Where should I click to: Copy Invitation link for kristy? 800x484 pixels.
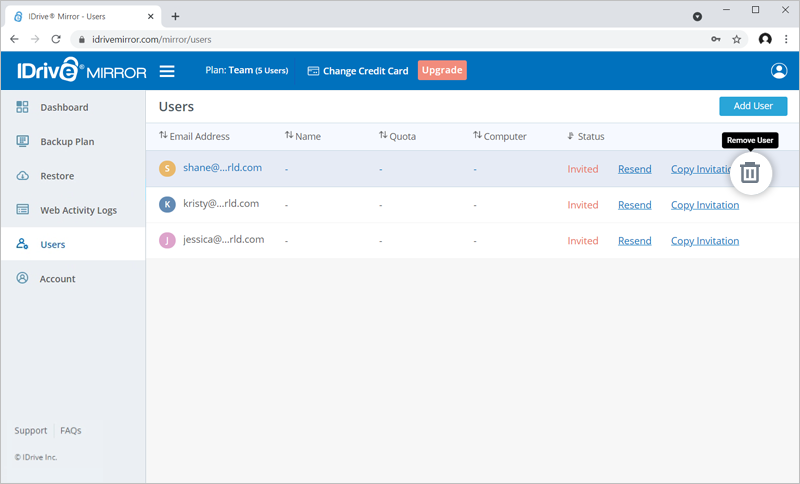pos(705,205)
